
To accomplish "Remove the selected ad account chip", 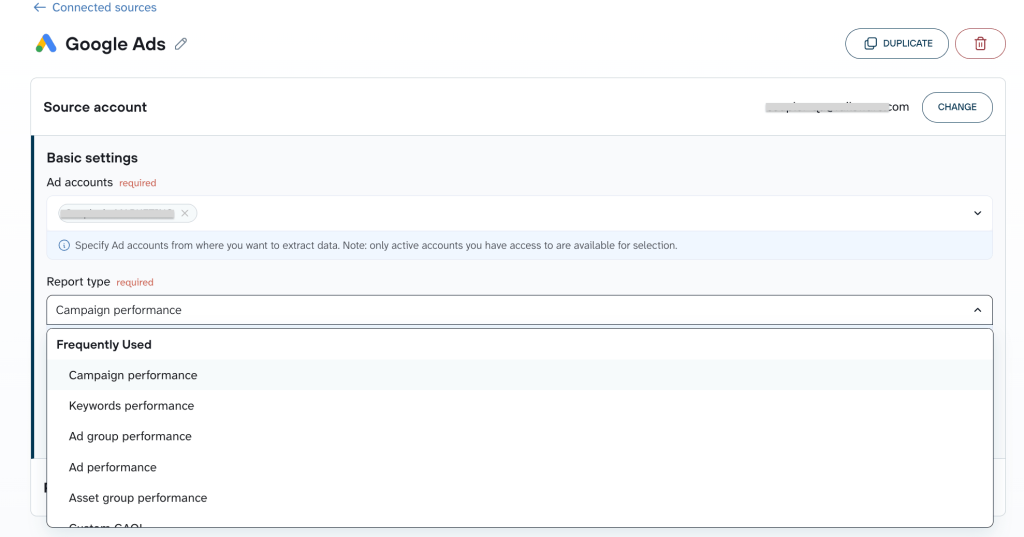I will point(185,213).
